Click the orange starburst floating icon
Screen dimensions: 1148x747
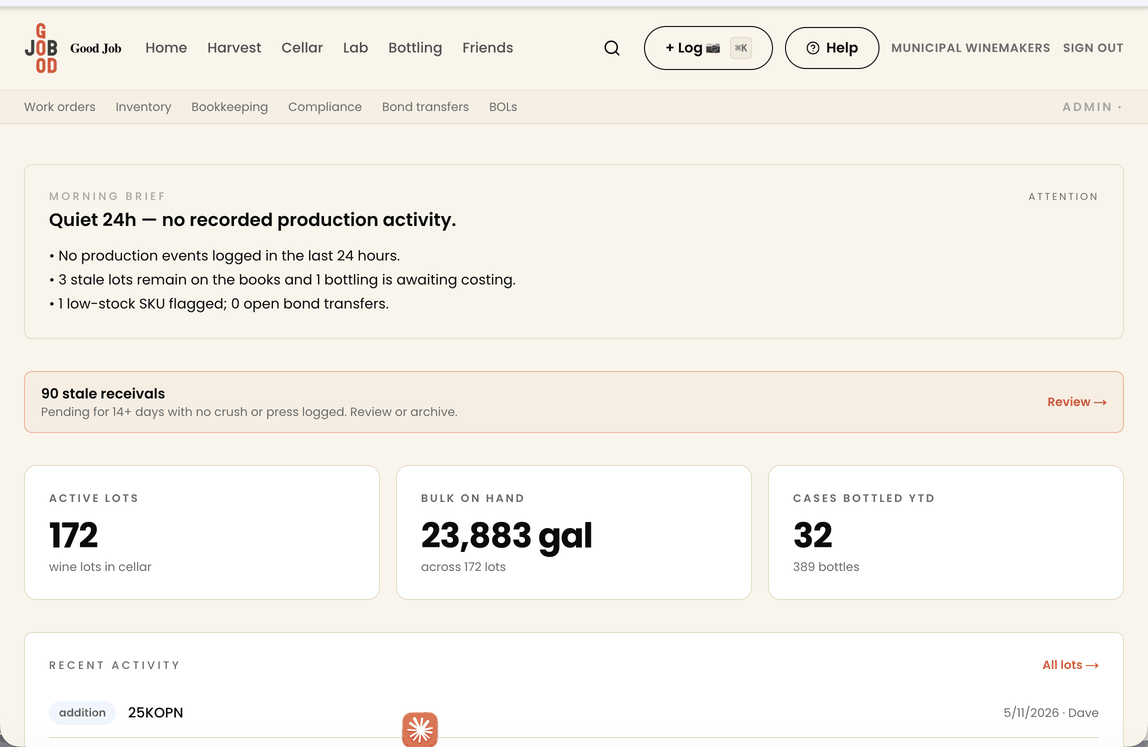pos(420,729)
